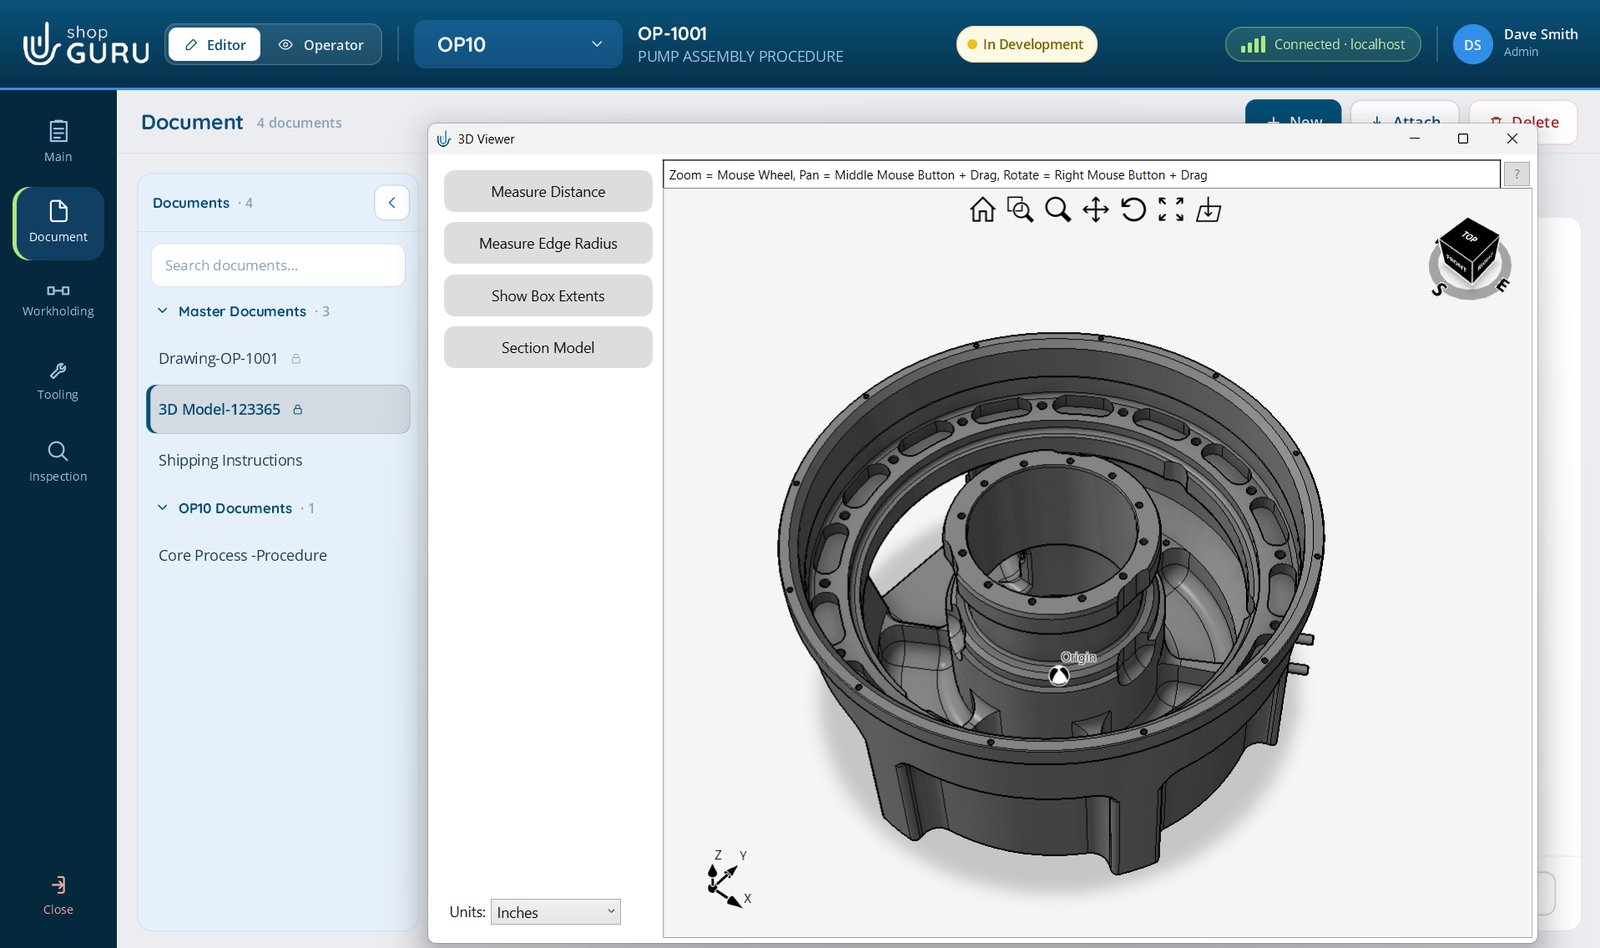
Task: Click the Search documents field
Action: click(278, 265)
